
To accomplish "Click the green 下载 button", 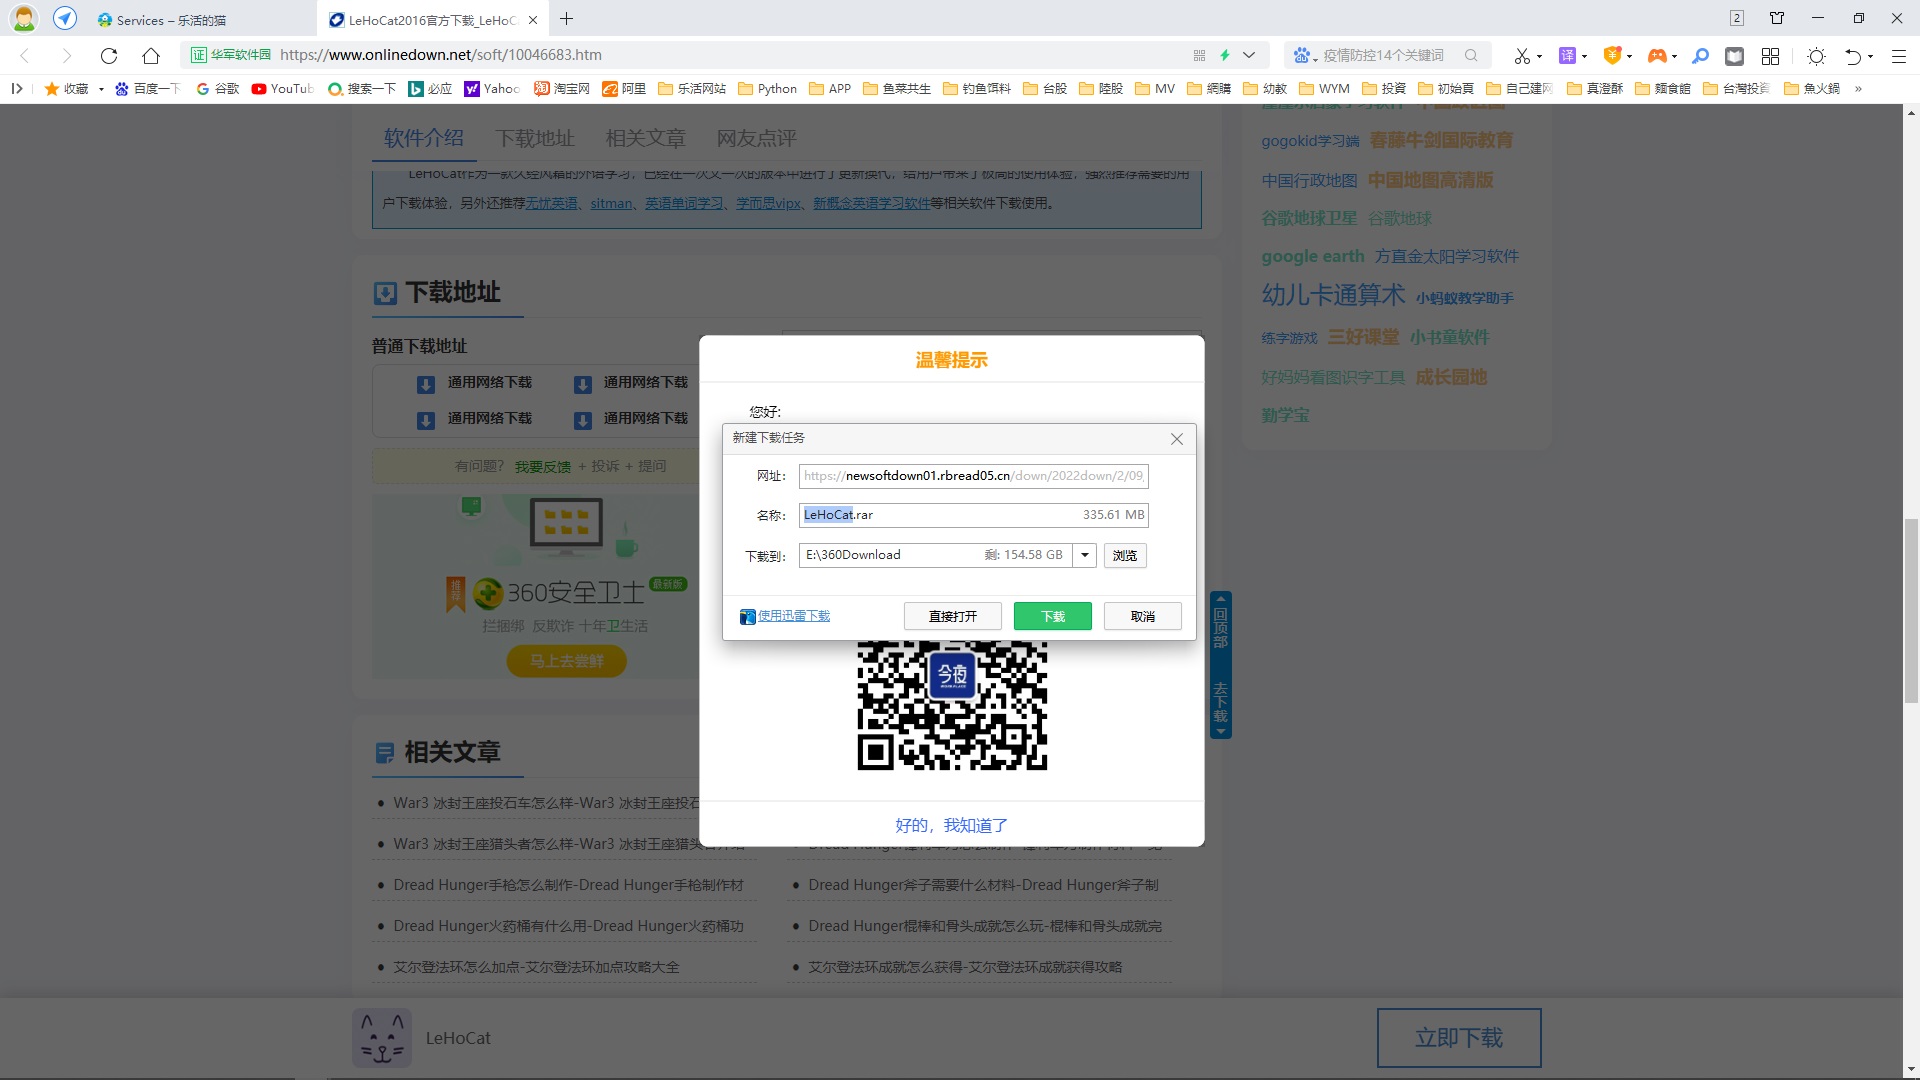I will (1052, 616).
